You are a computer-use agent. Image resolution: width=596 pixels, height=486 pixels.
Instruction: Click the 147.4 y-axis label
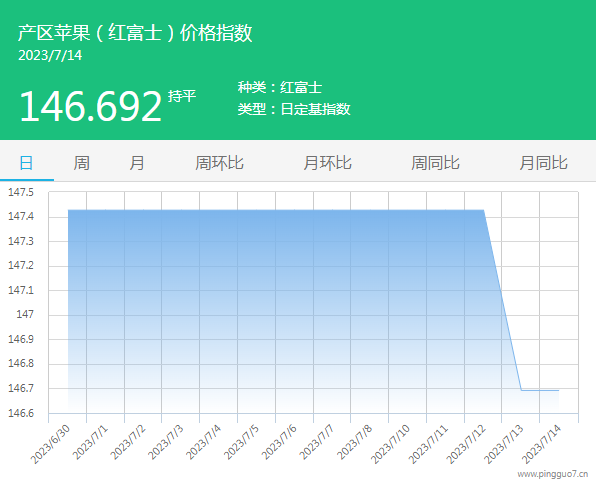21,217
